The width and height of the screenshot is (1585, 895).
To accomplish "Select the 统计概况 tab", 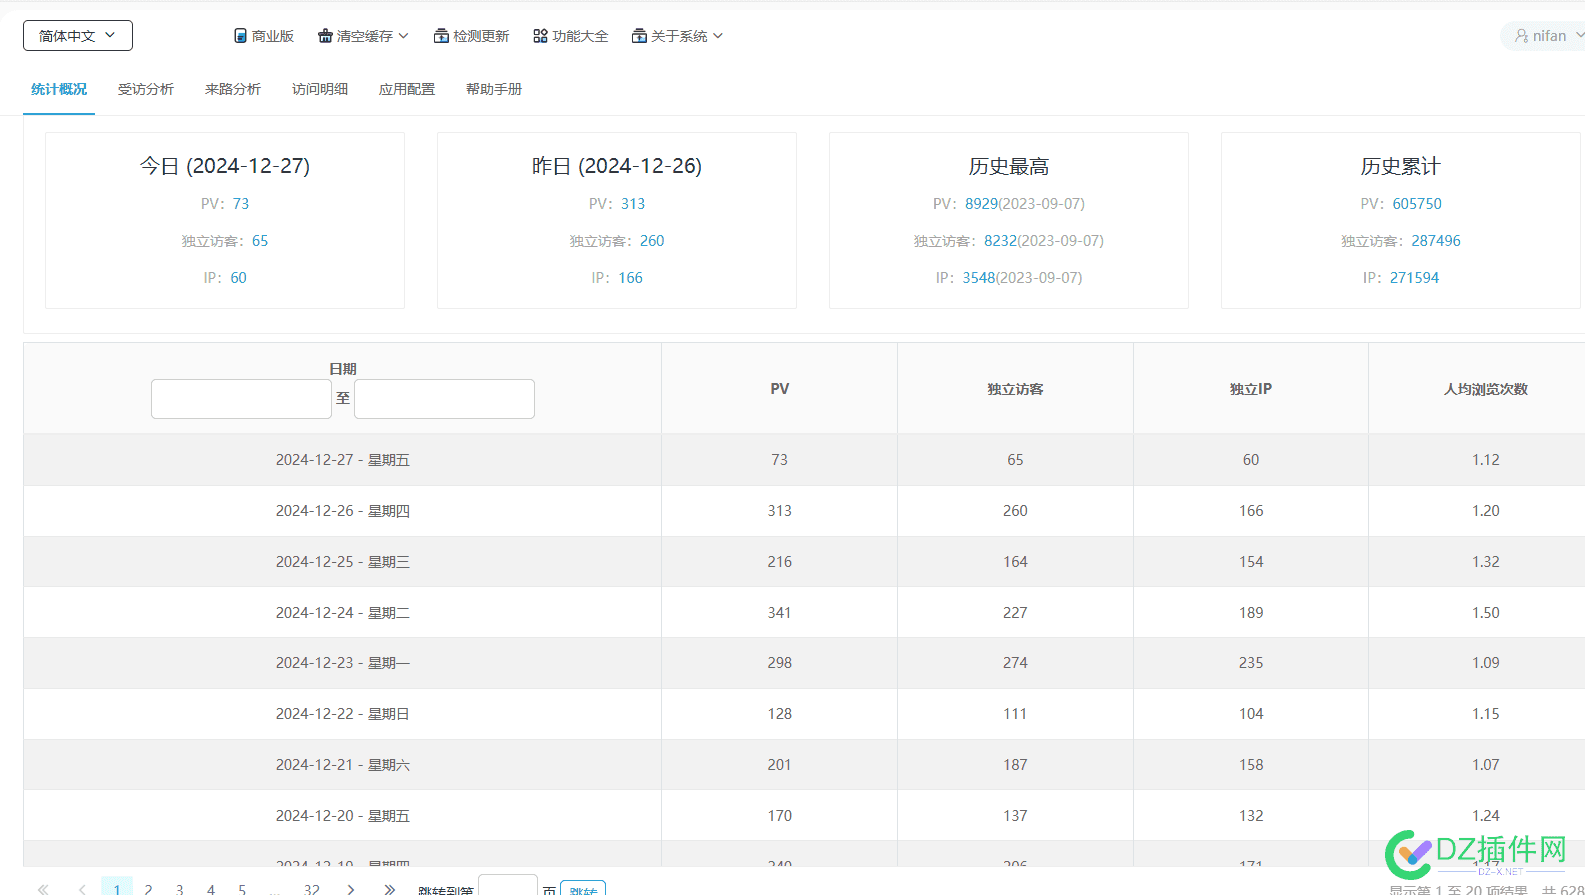I will tap(59, 89).
